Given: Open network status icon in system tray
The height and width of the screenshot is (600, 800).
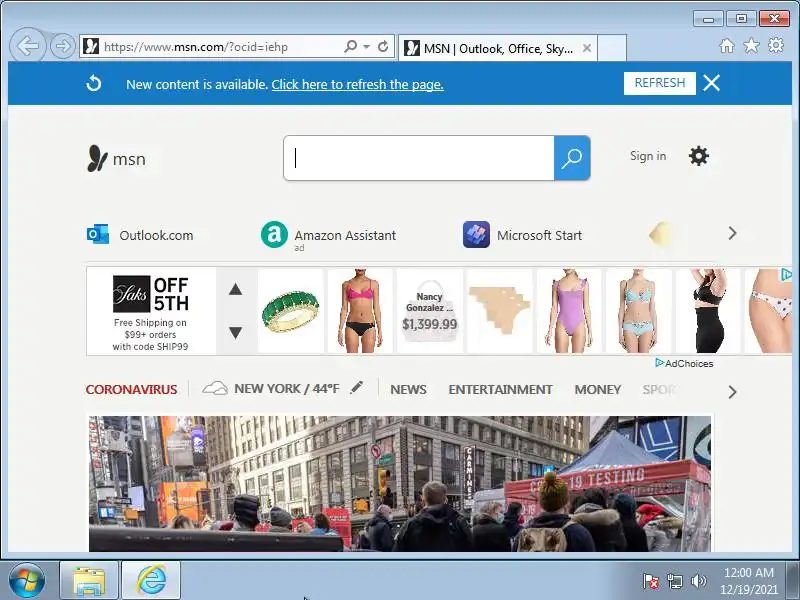Looking at the screenshot, I should pyautogui.click(x=674, y=581).
